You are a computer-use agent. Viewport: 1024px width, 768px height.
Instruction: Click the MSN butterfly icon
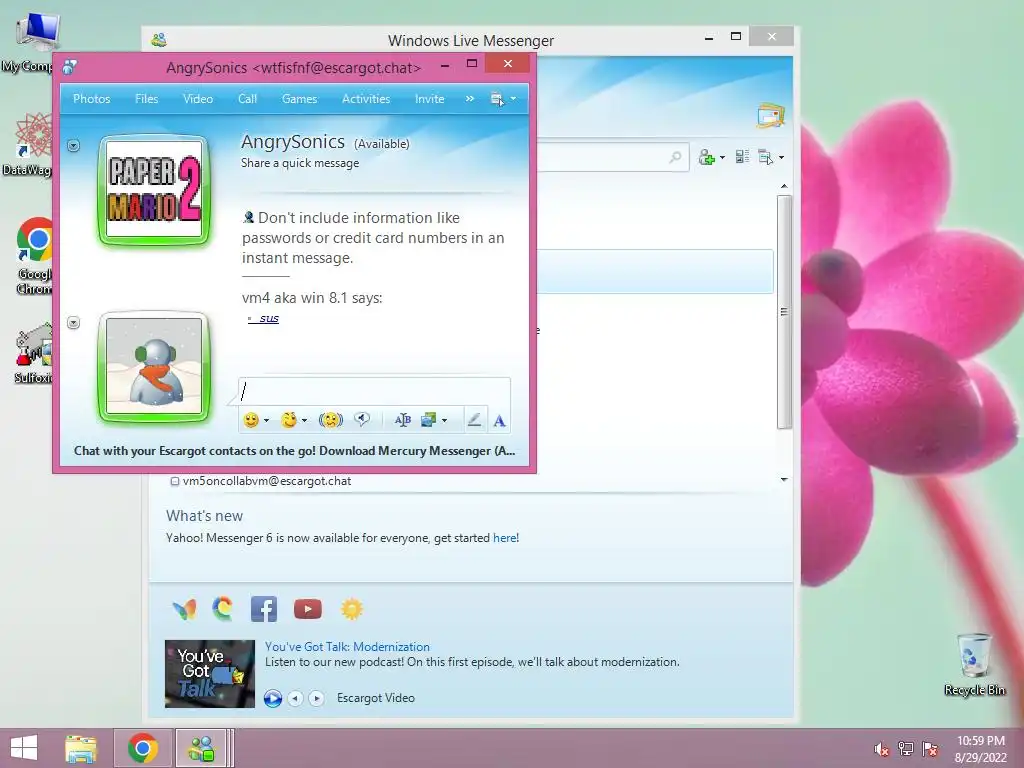click(x=185, y=609)
